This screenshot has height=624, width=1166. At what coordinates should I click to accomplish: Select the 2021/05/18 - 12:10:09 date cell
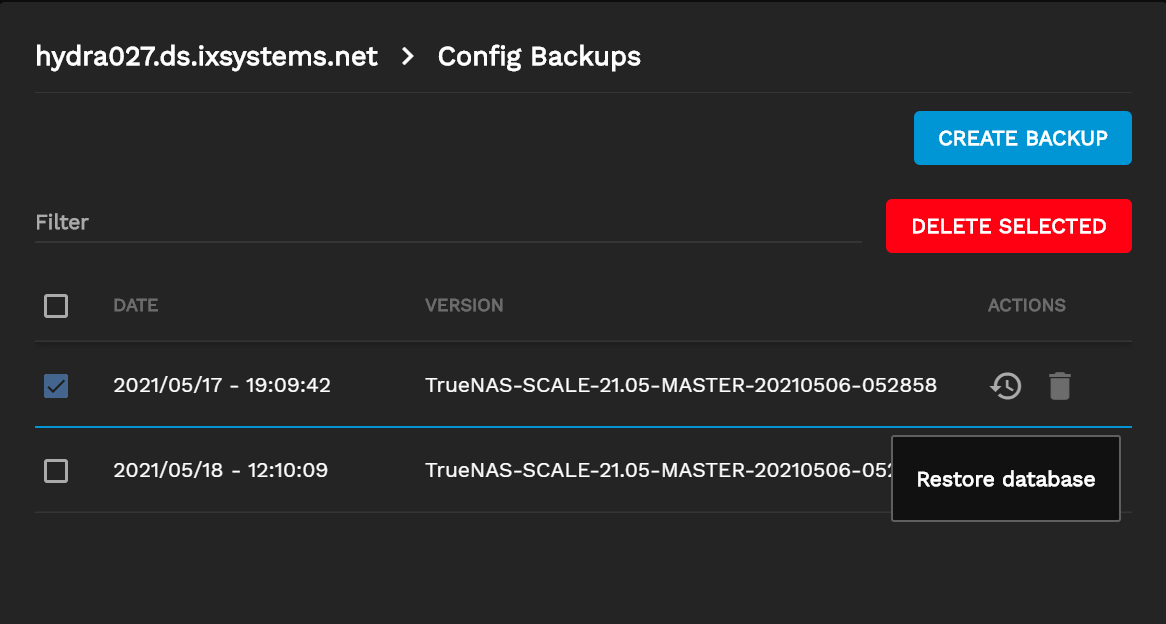[x=221, y=470]
